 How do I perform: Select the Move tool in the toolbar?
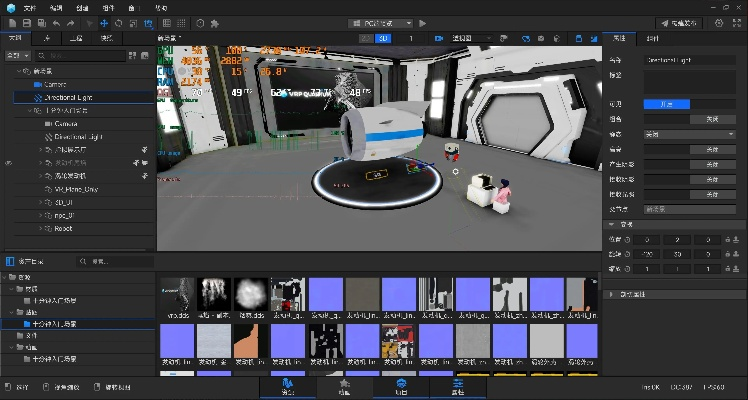[x=105, y=22]
